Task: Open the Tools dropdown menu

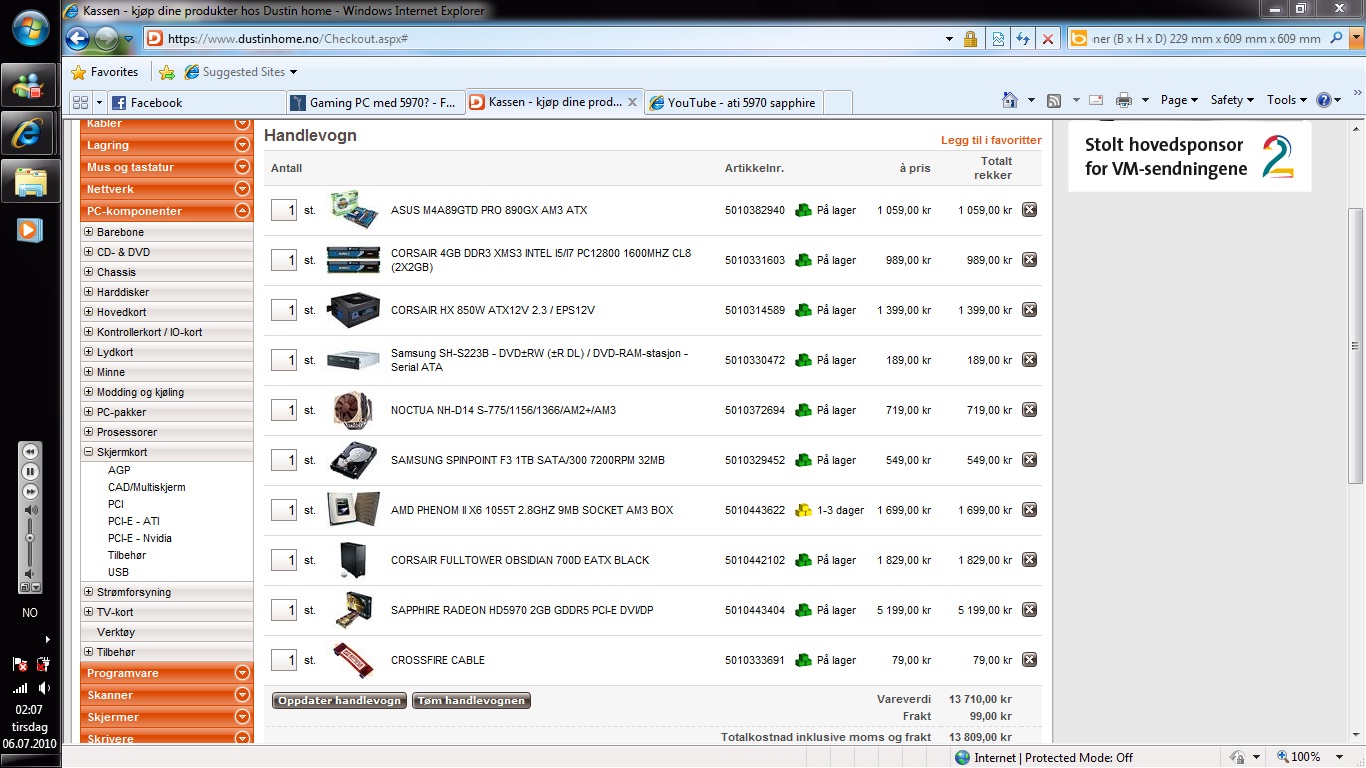Action: coord(1287,100)
